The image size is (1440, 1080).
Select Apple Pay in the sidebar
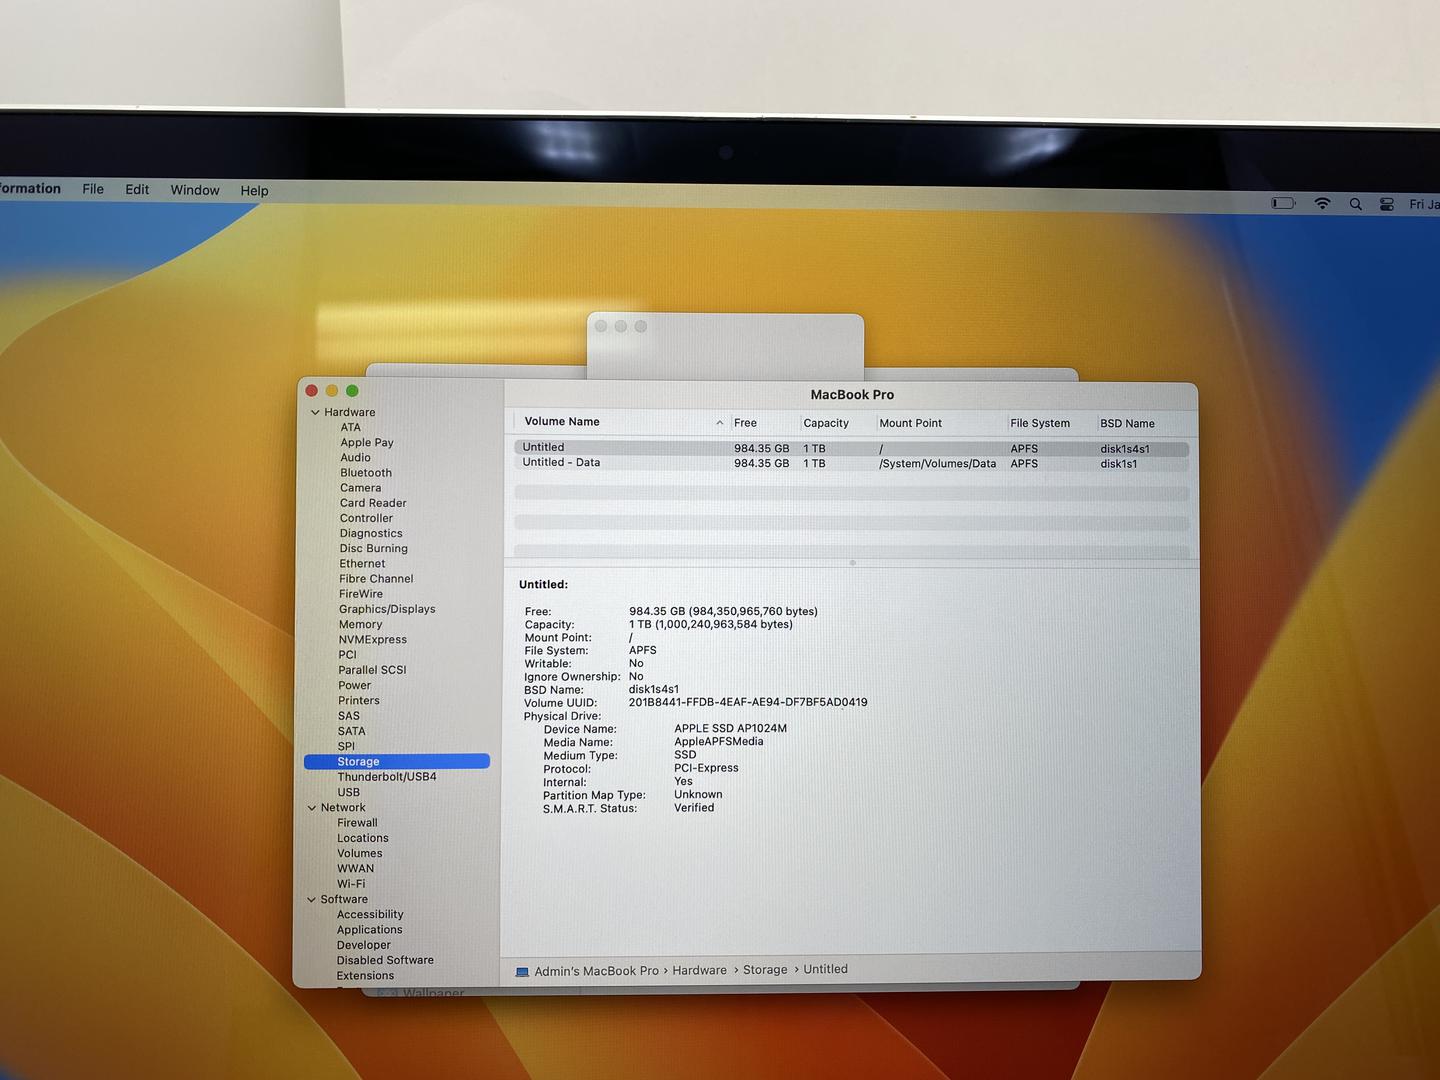(x=366, y=442)
